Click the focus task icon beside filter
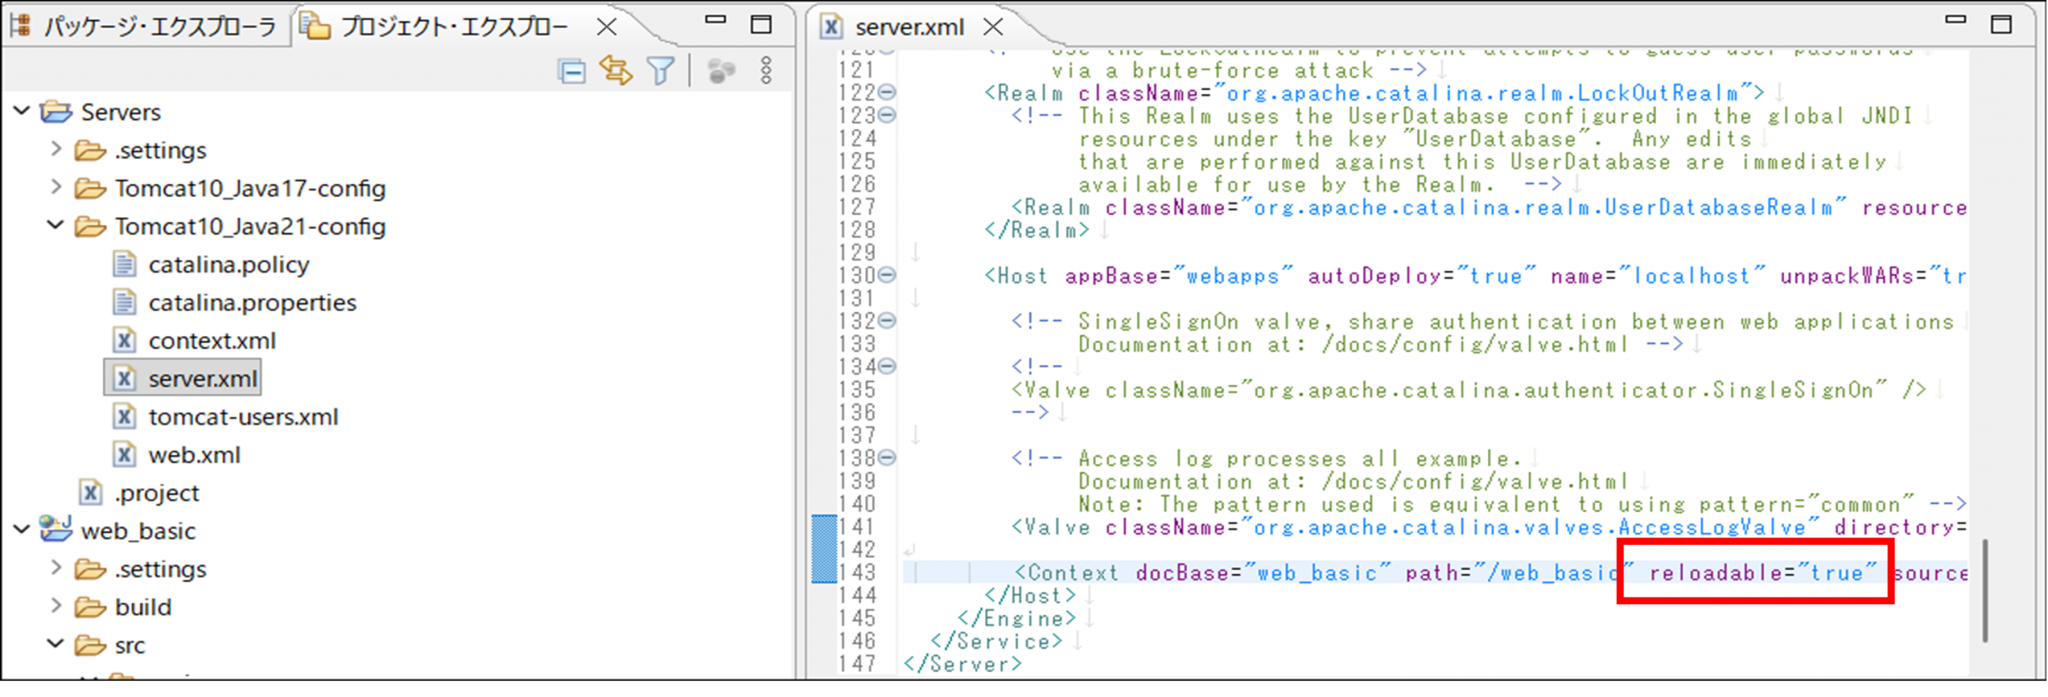 click(x=721, y=71)
